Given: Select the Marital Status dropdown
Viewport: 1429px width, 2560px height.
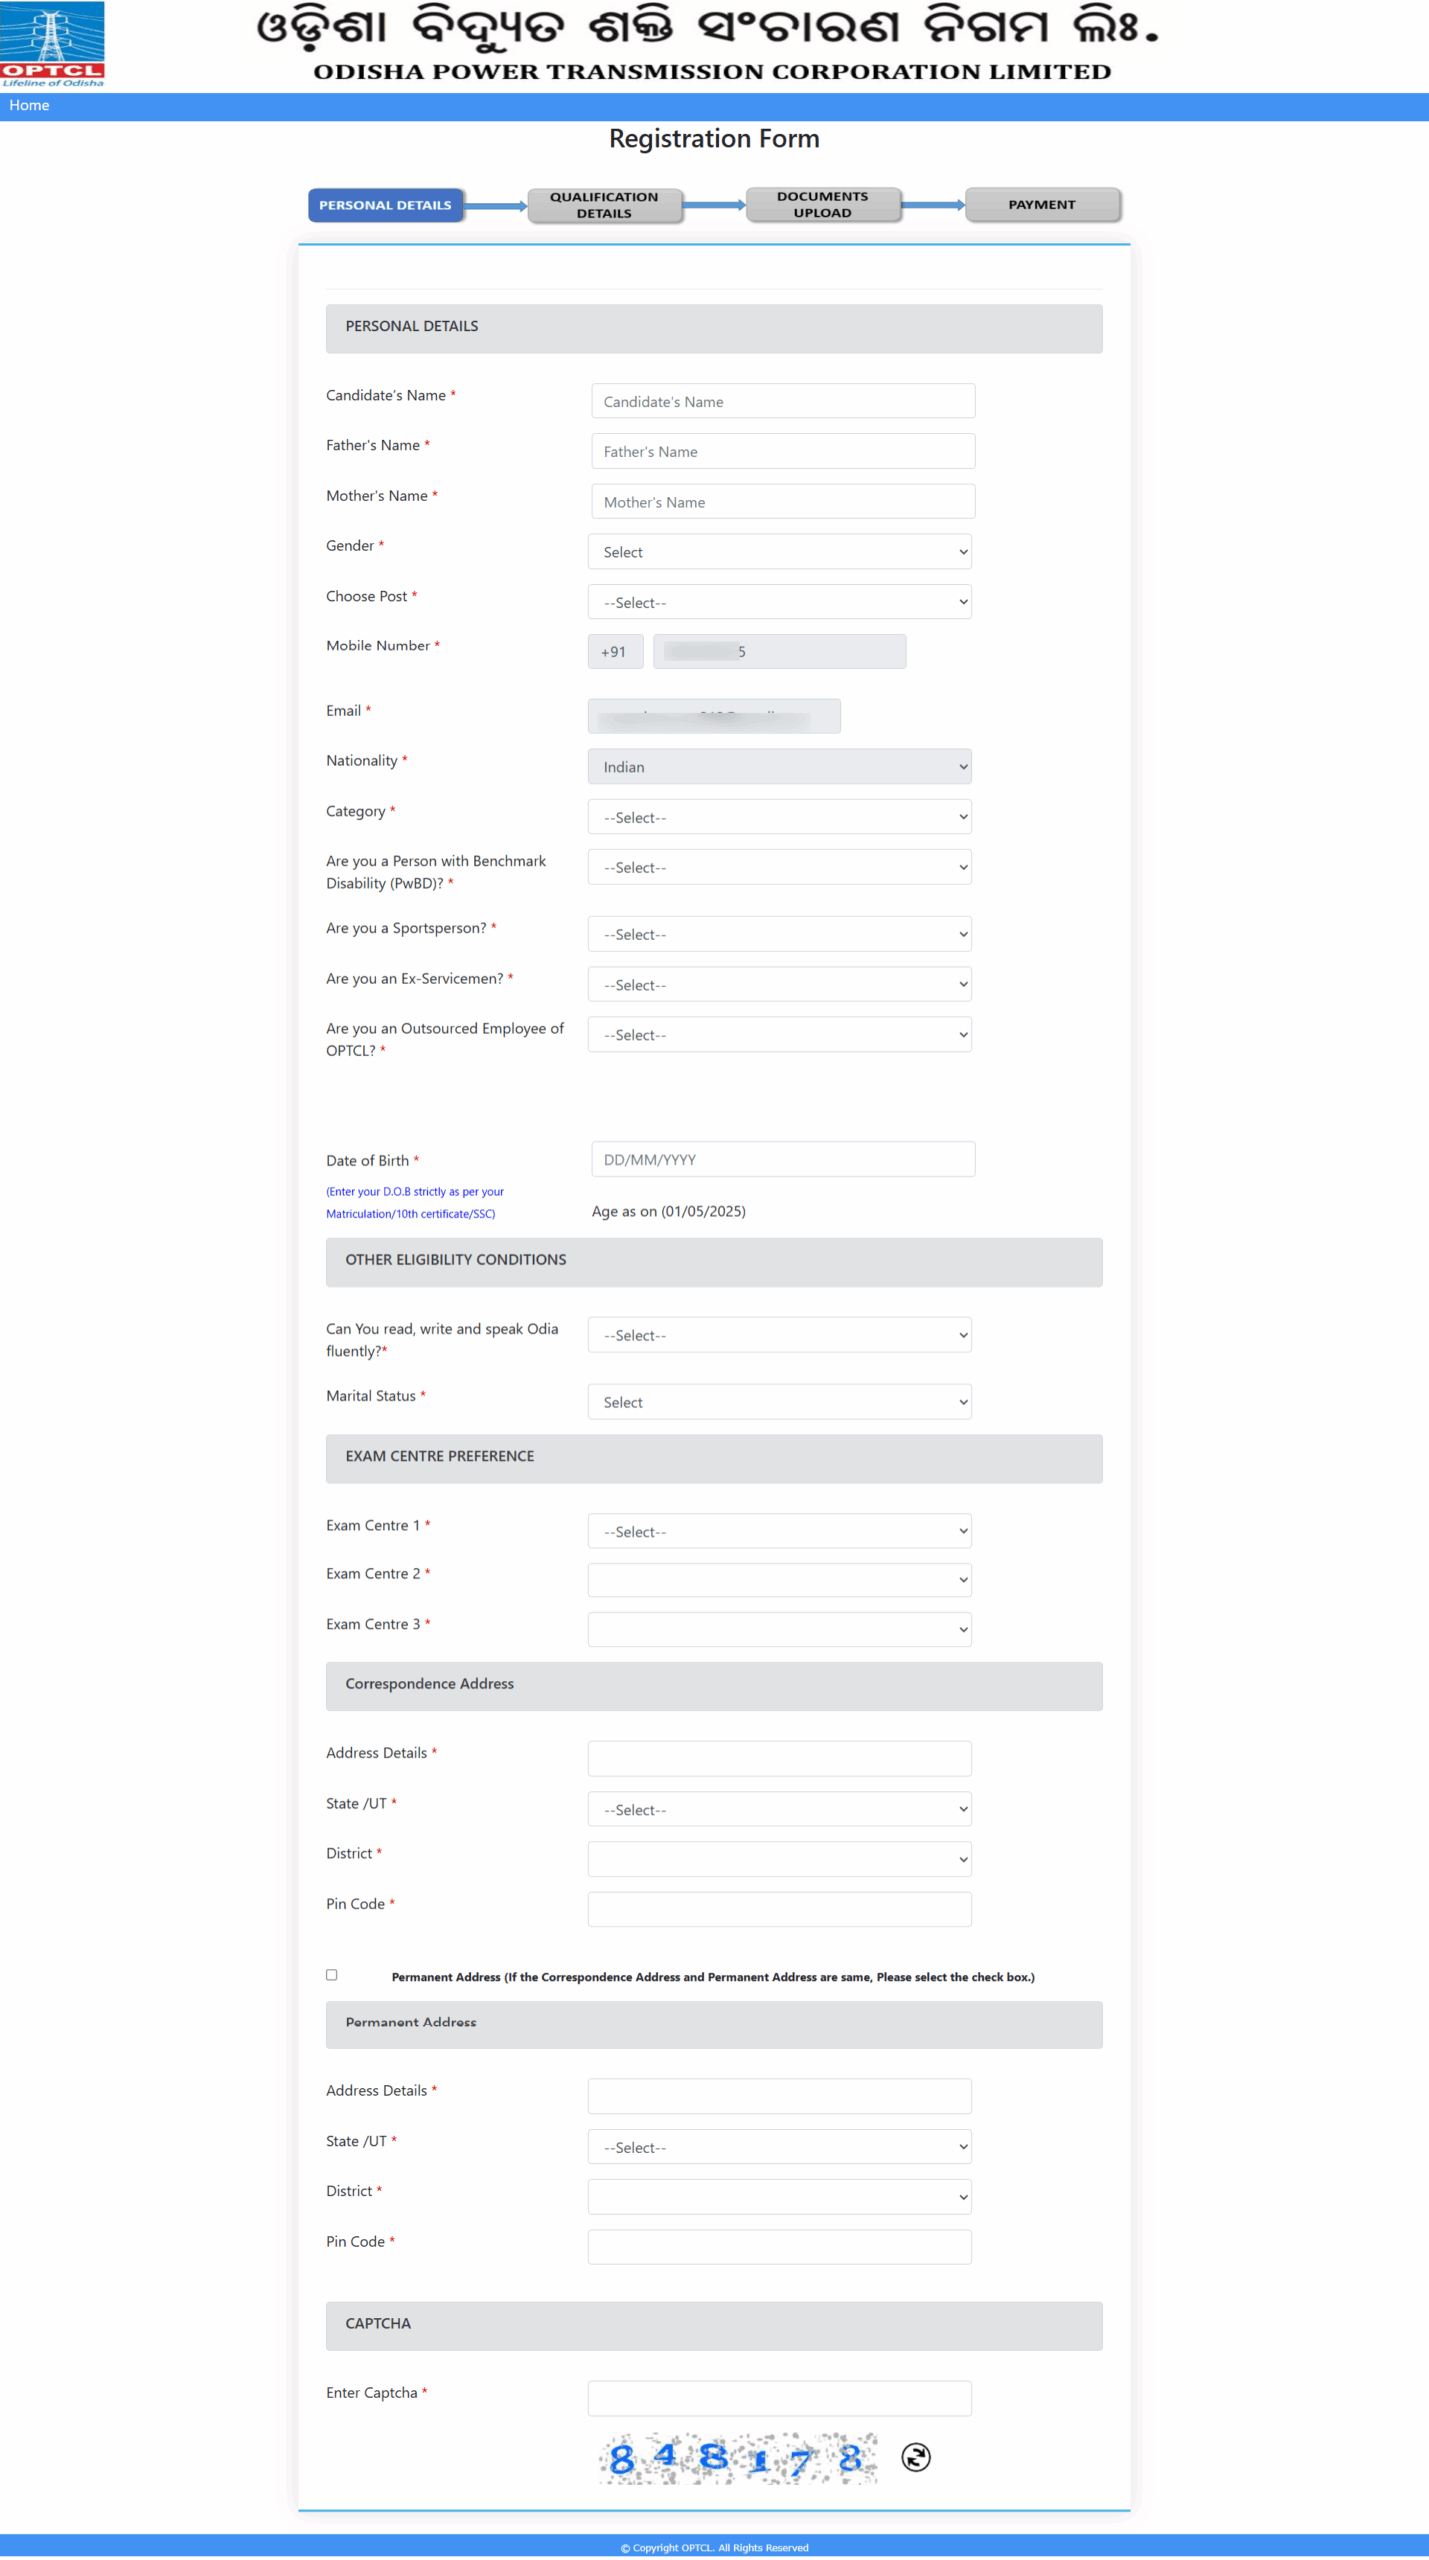Looking at the screenshot, I should [x=779, y=1402].
